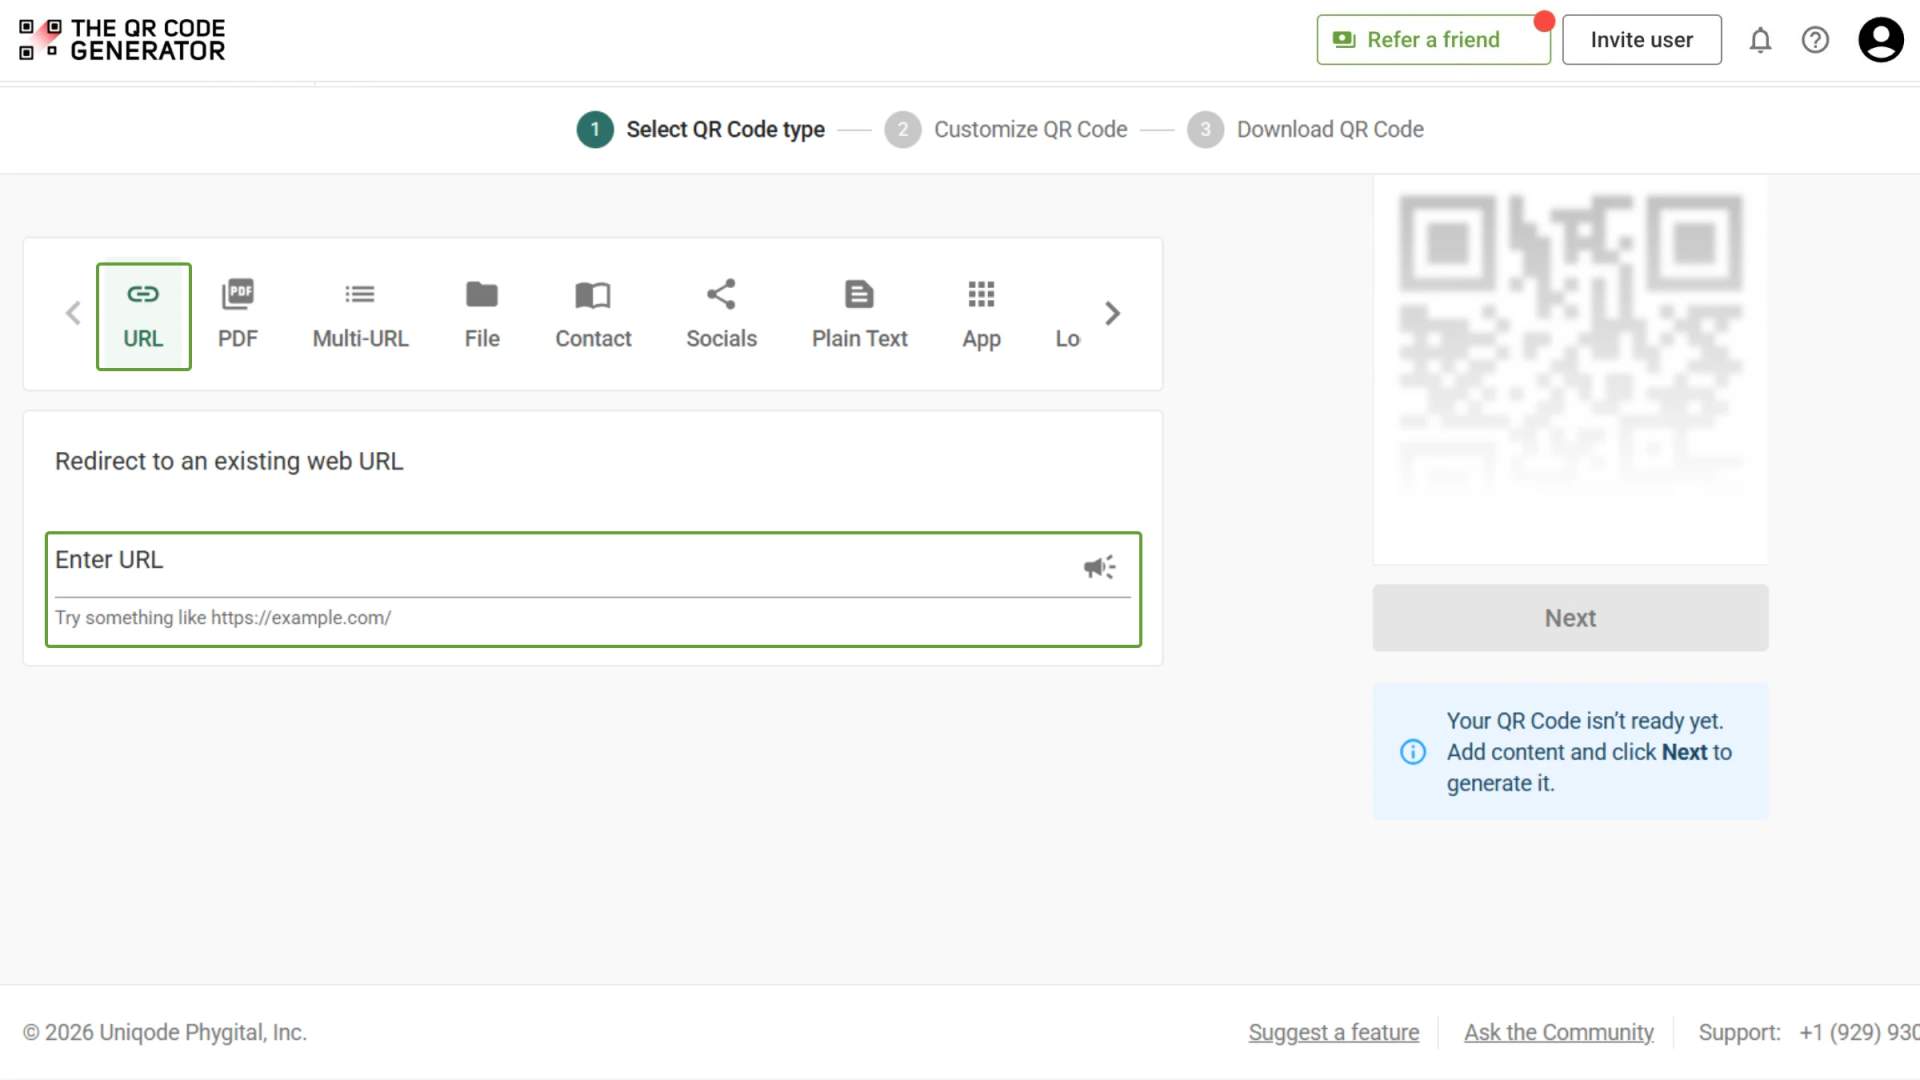The width and height of the screenshot is (1920, 1080).
Task: Select the Socials QR code type
Action: click(721, 316)
